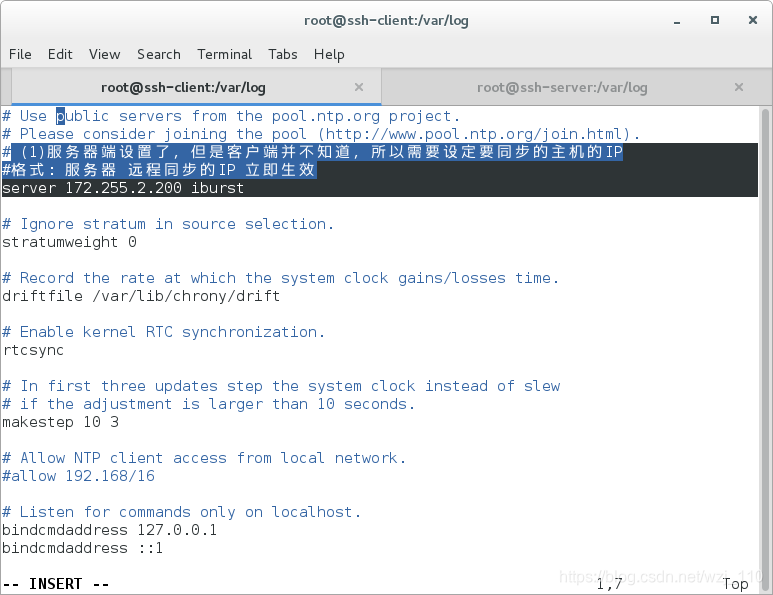Close the terminal window
The height and width of the screenshot is (595, 773).
pyautogui.click(x=753, y=20)
